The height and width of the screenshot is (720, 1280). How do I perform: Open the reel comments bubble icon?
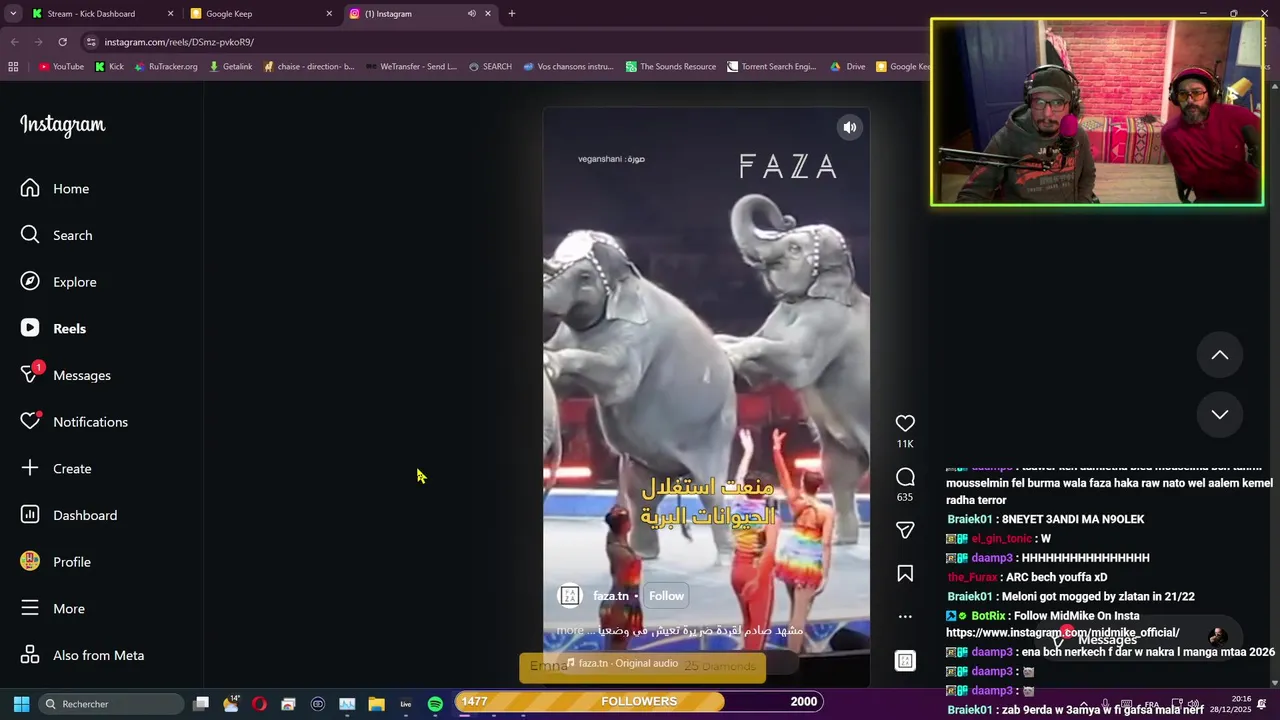(x=905, y=477)
